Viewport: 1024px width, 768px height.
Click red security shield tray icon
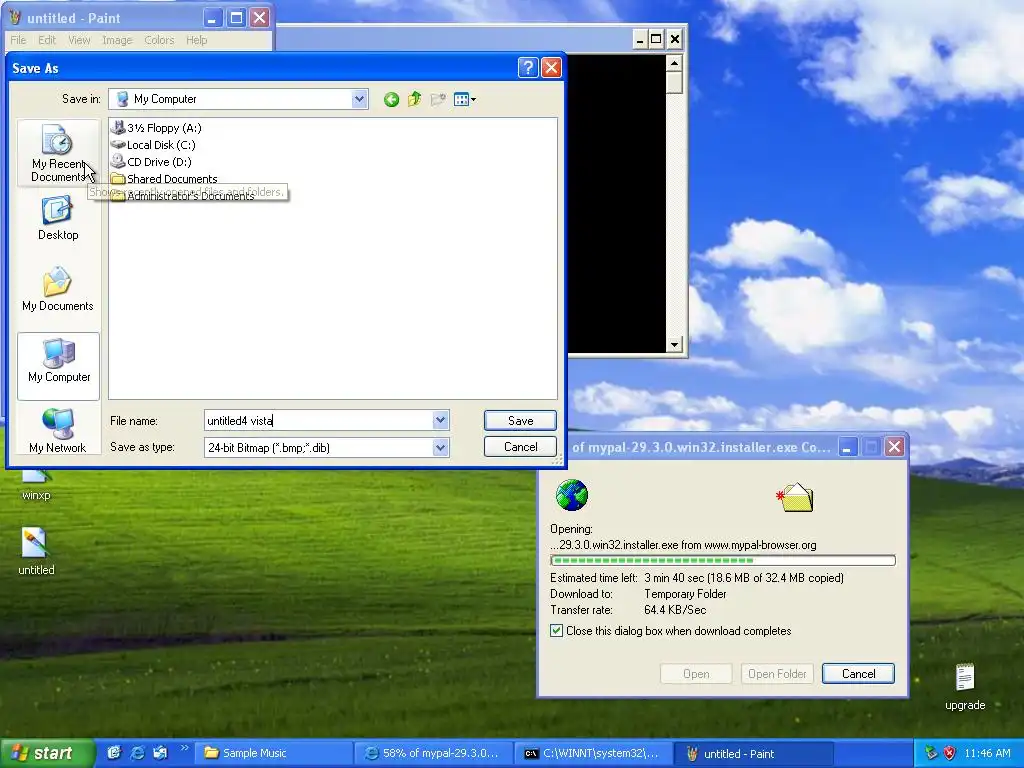pyautogui.click(x=949, y=753)
